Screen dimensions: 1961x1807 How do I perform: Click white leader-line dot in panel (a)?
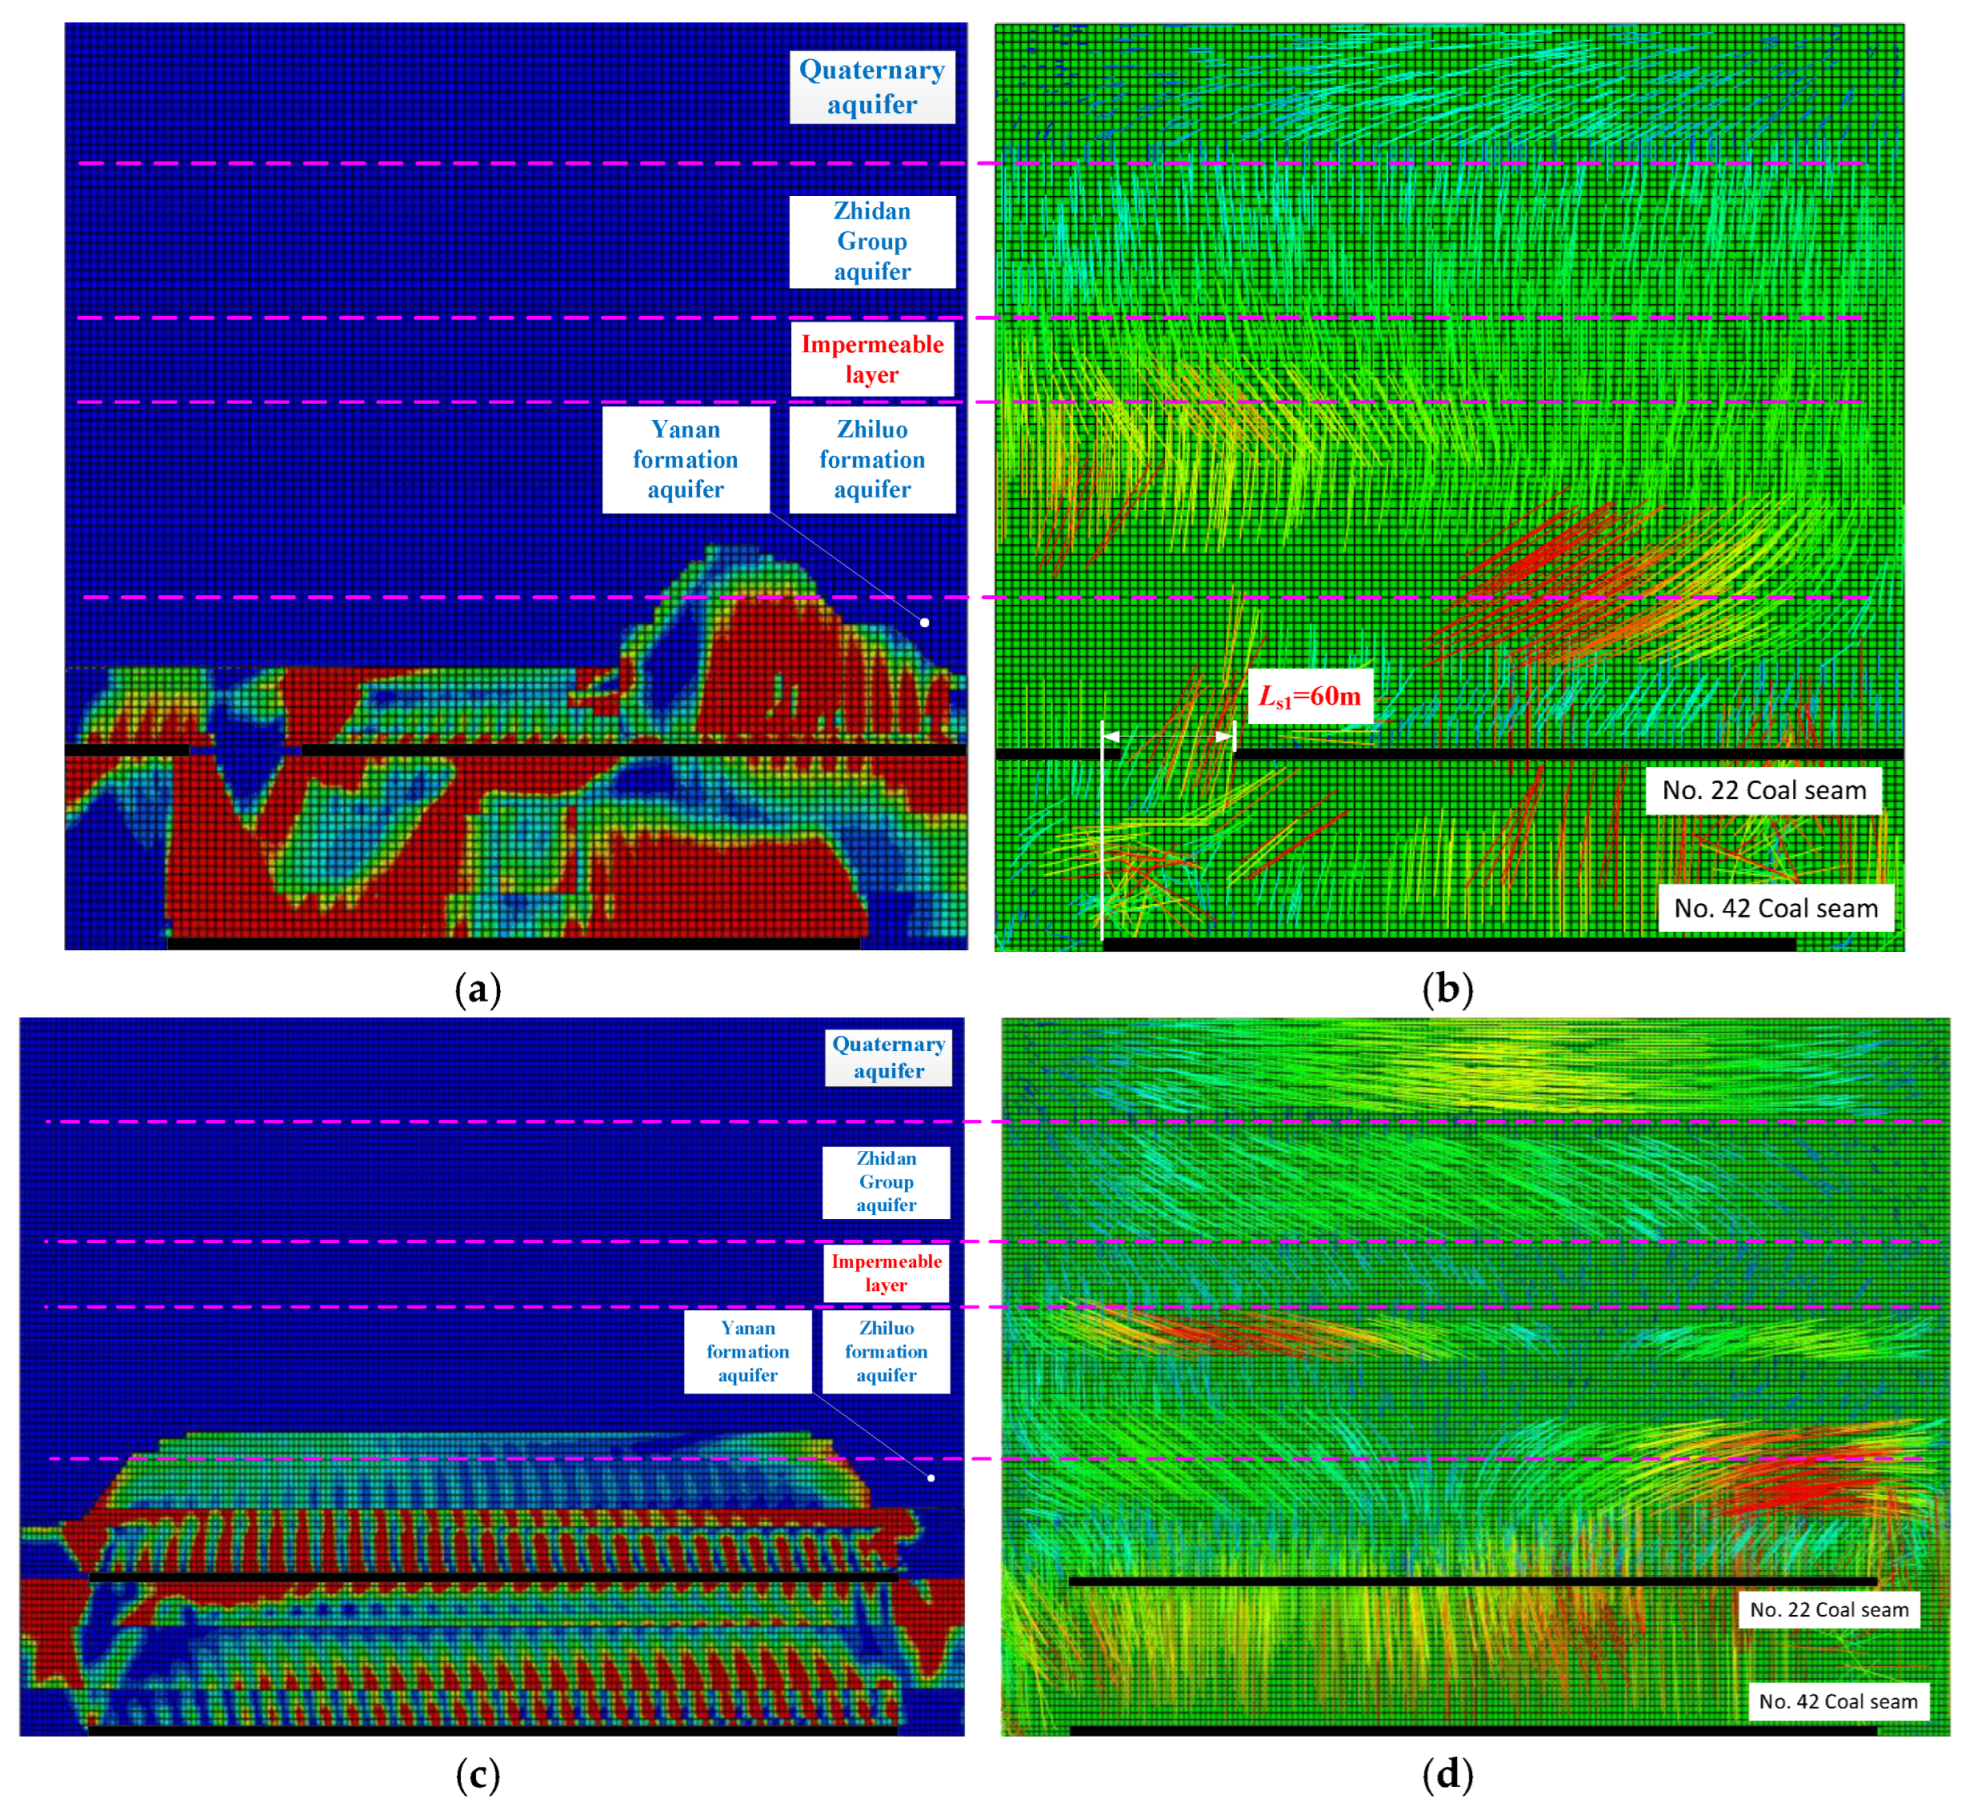(924, 622)
